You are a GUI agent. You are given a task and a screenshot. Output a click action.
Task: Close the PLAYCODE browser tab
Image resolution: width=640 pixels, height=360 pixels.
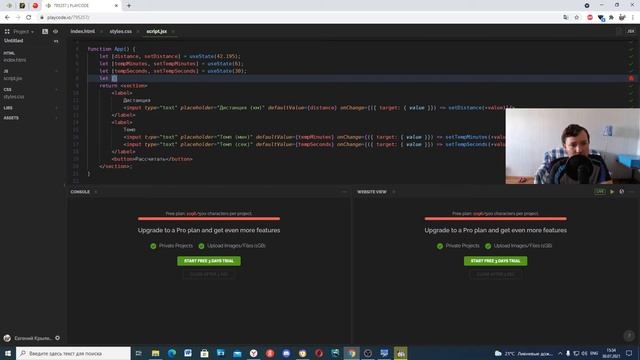tap(116, 6)
